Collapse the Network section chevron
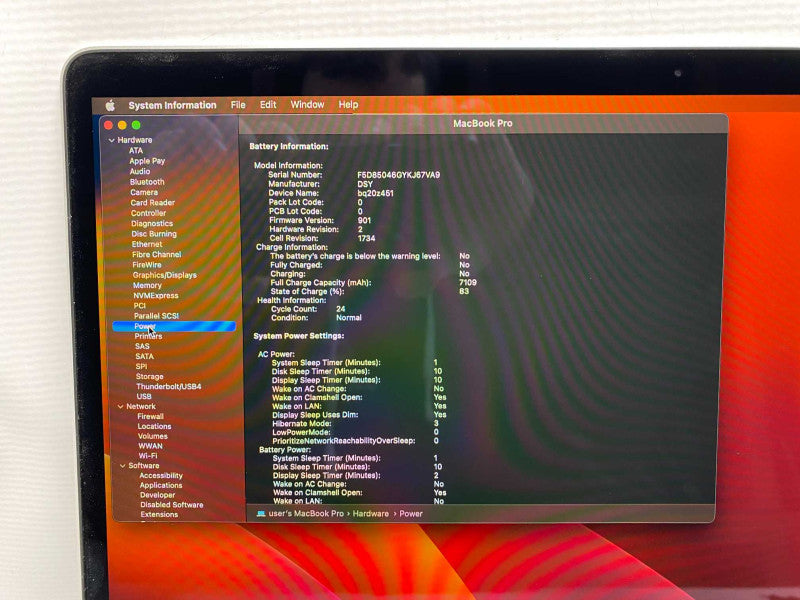This screenshot has width=800, height=600. click(120, 407)
